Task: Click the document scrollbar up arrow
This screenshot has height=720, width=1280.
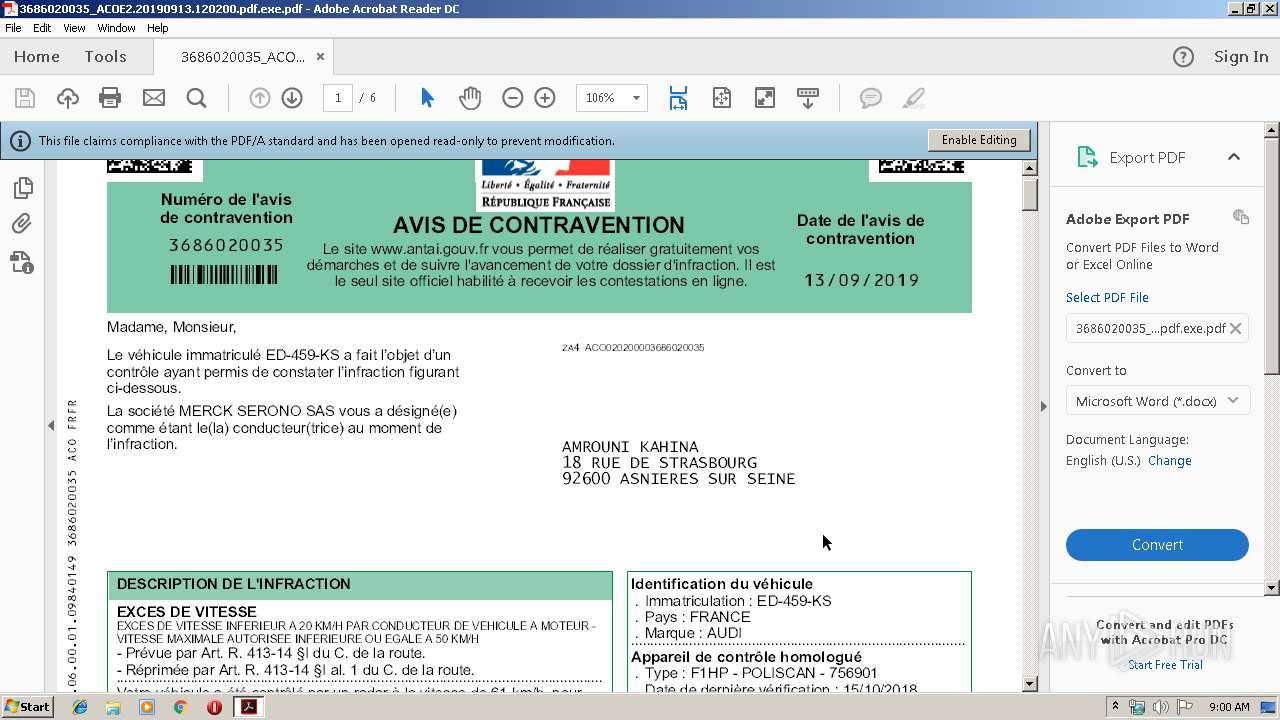Action: (x=1030, y=168)
